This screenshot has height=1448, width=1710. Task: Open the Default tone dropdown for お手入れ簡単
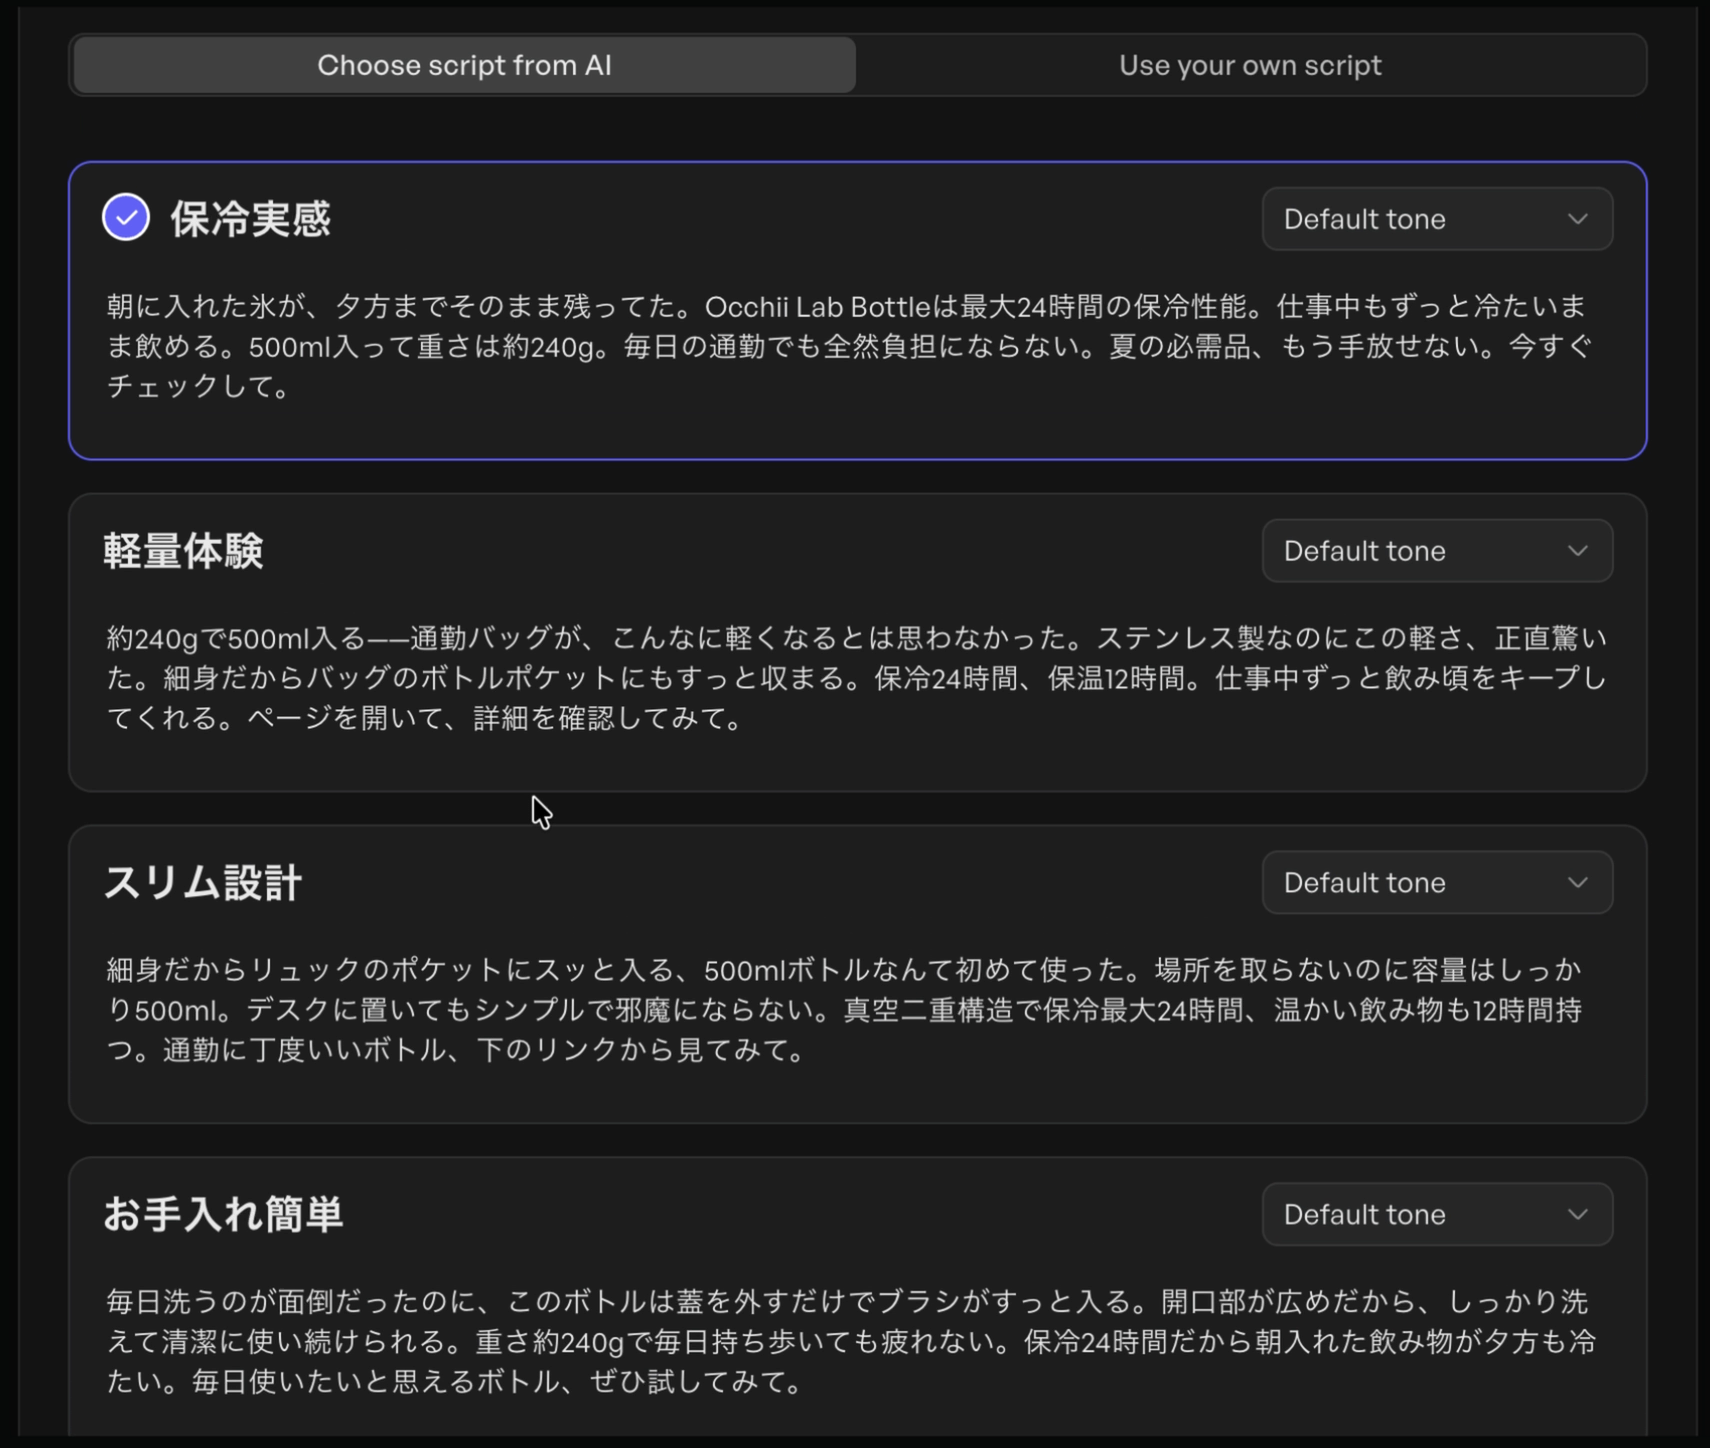[1437, 1215]
